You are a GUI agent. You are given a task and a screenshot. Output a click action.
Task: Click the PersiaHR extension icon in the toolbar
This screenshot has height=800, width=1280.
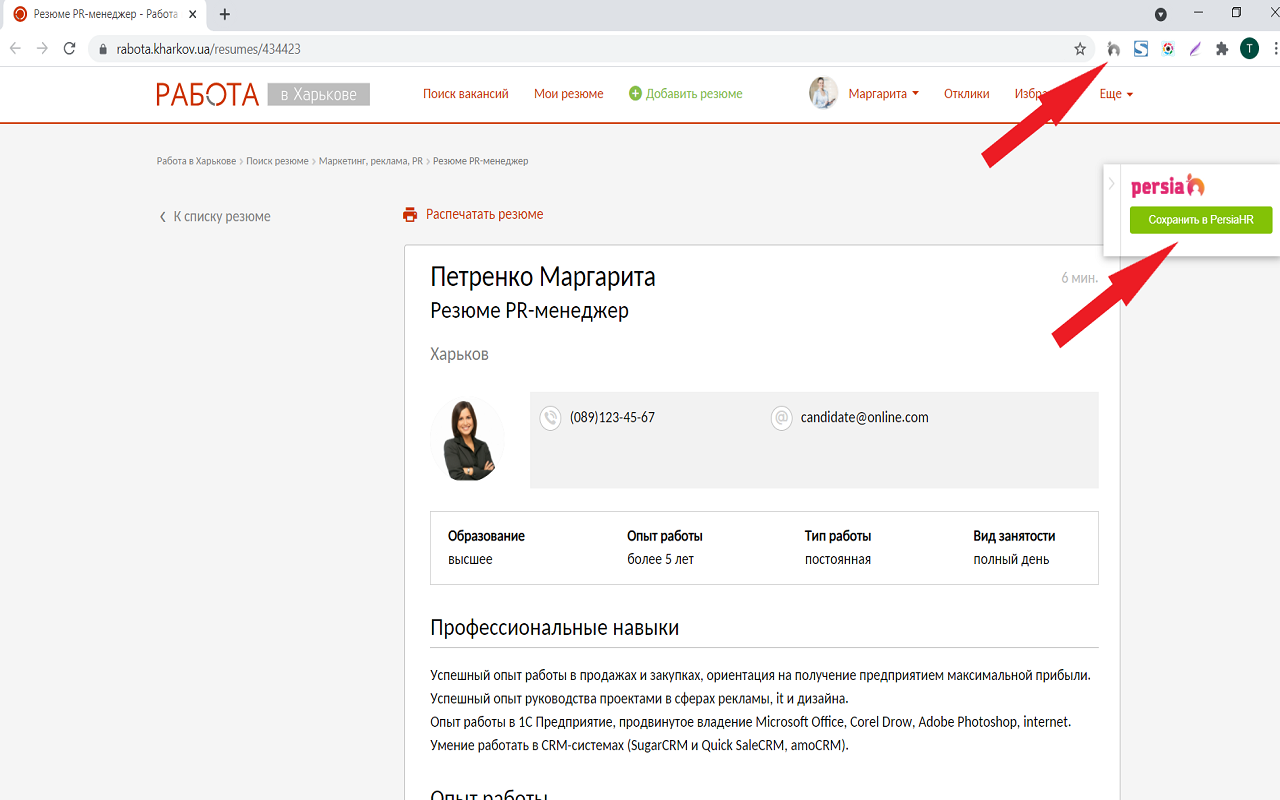click(1114, 47)
